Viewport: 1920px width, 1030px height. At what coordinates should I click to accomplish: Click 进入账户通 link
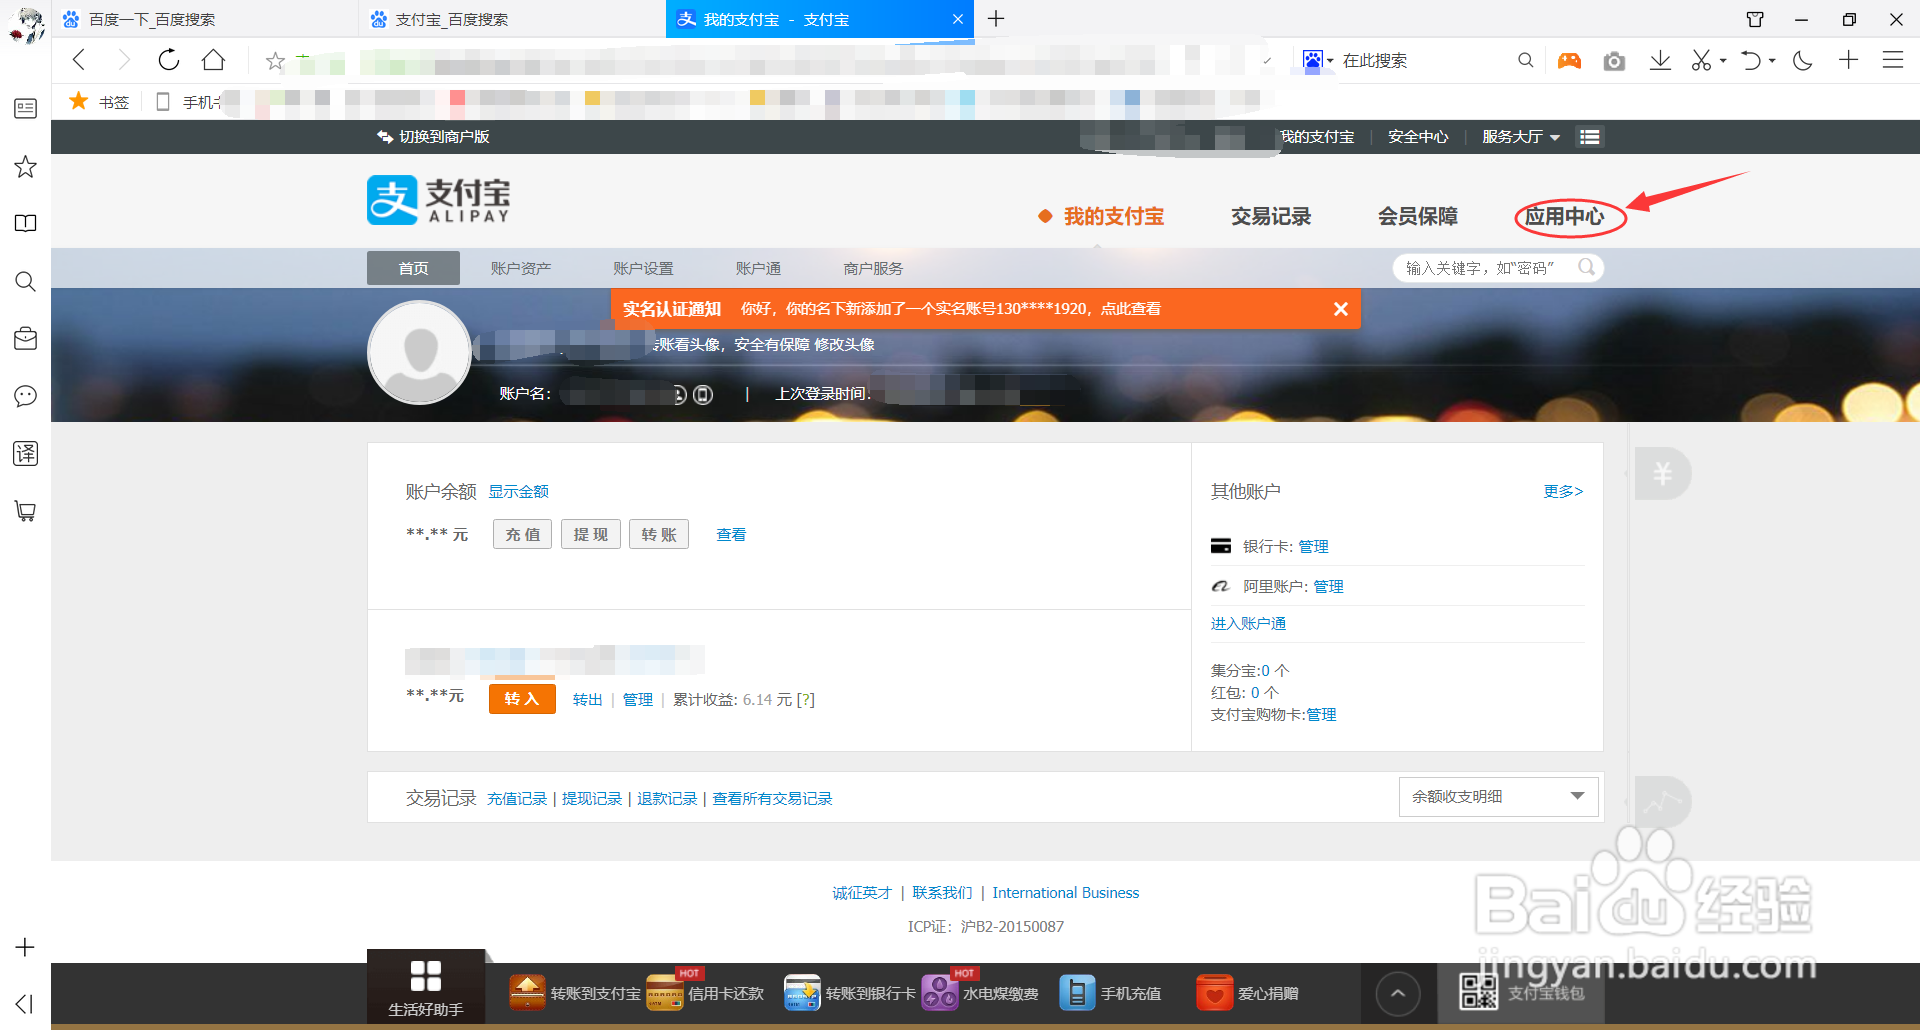pos(1248,623)
